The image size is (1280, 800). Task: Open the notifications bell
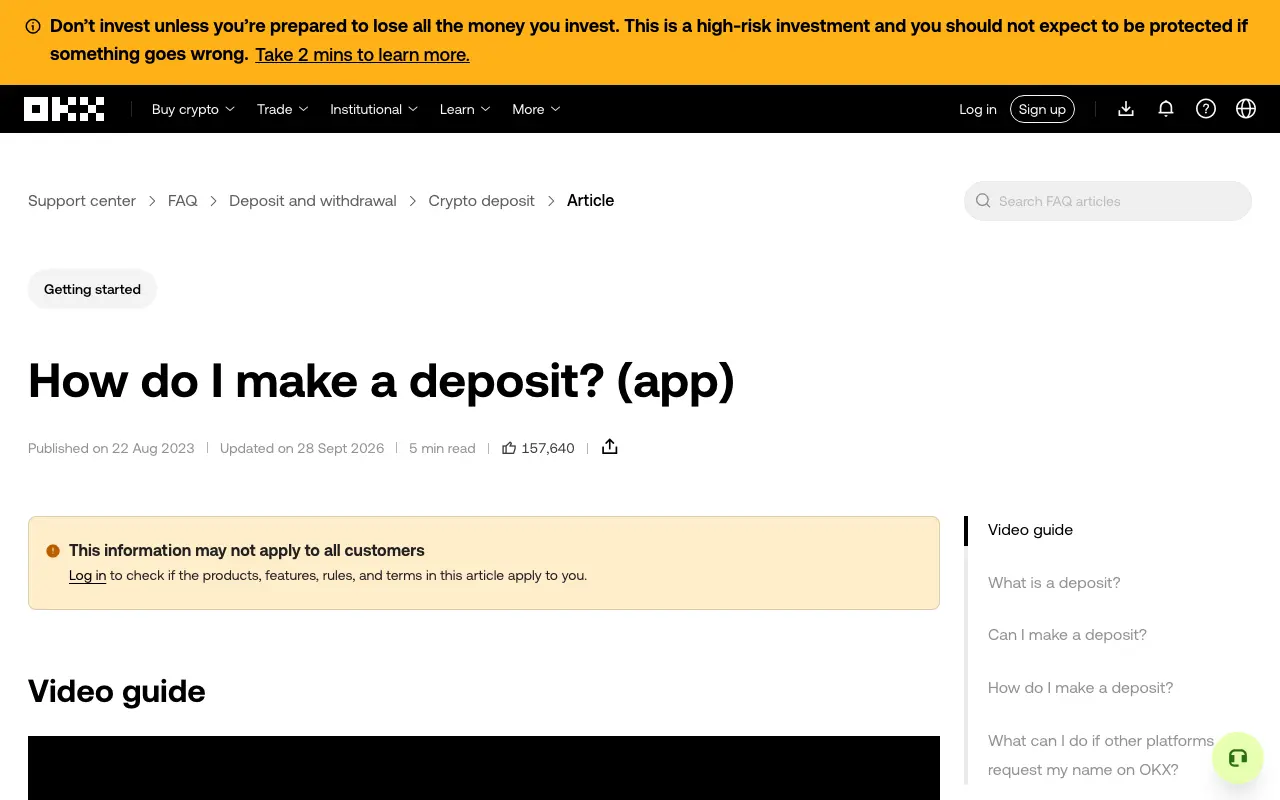pos(1166,109)
